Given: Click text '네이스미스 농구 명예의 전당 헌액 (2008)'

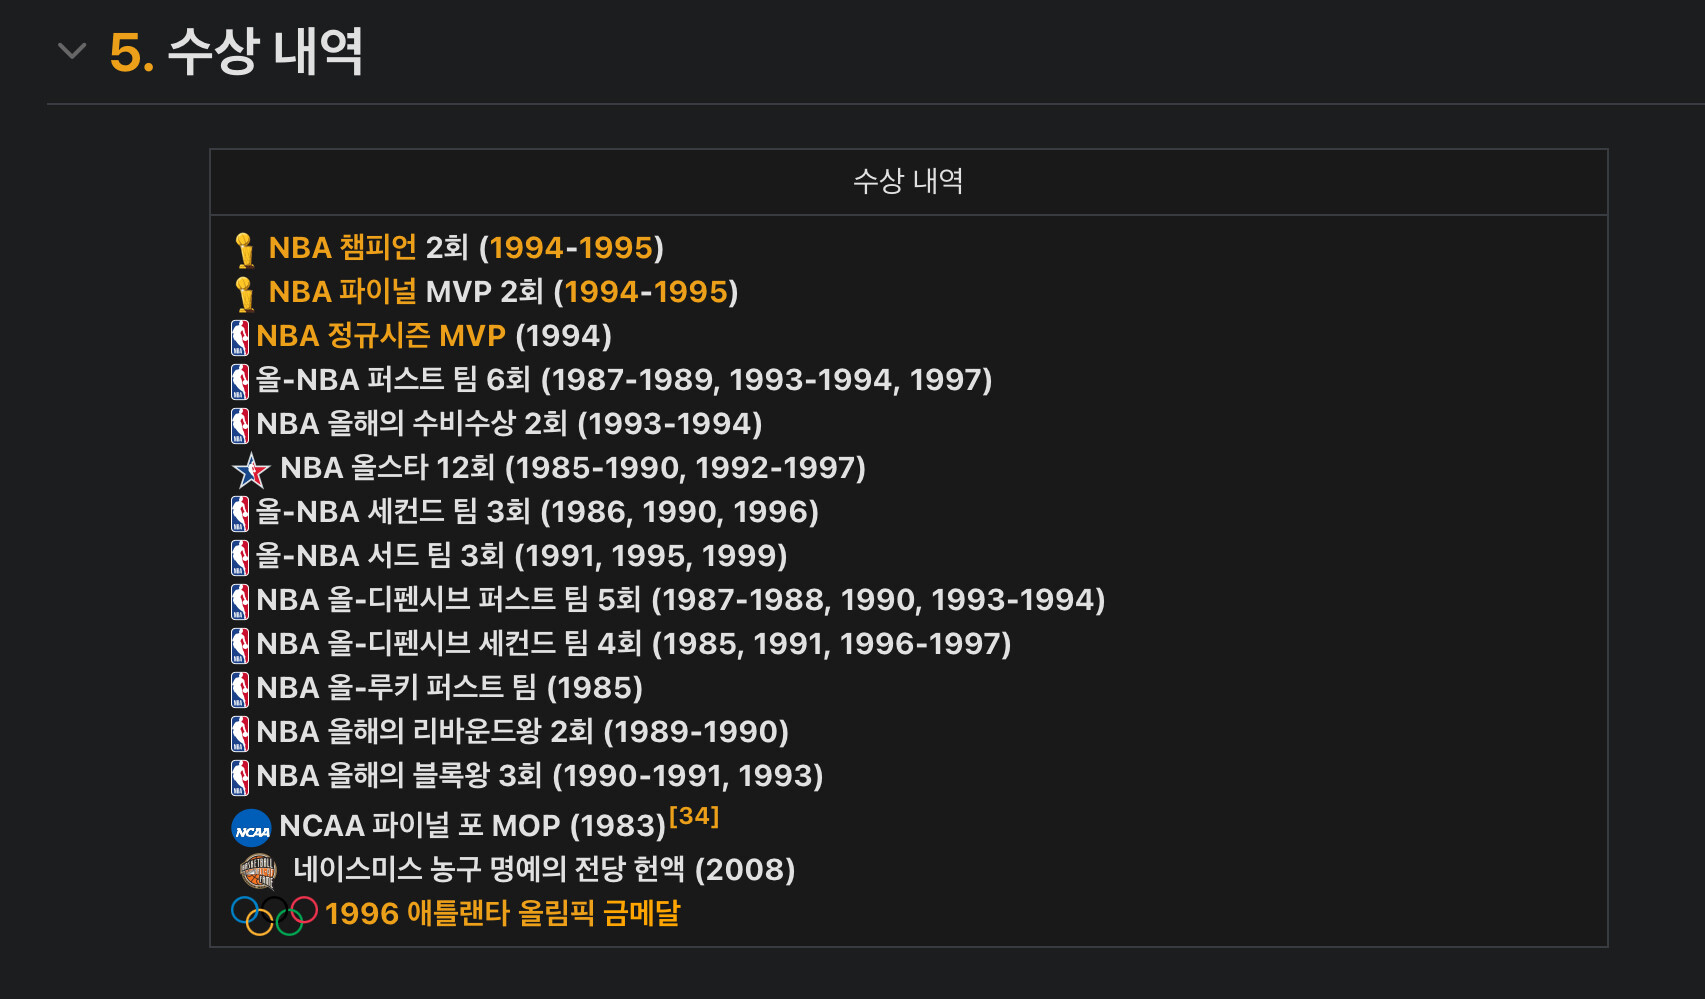Looking at the screenshot, I should pyautogui.click(x=544, y=869).
